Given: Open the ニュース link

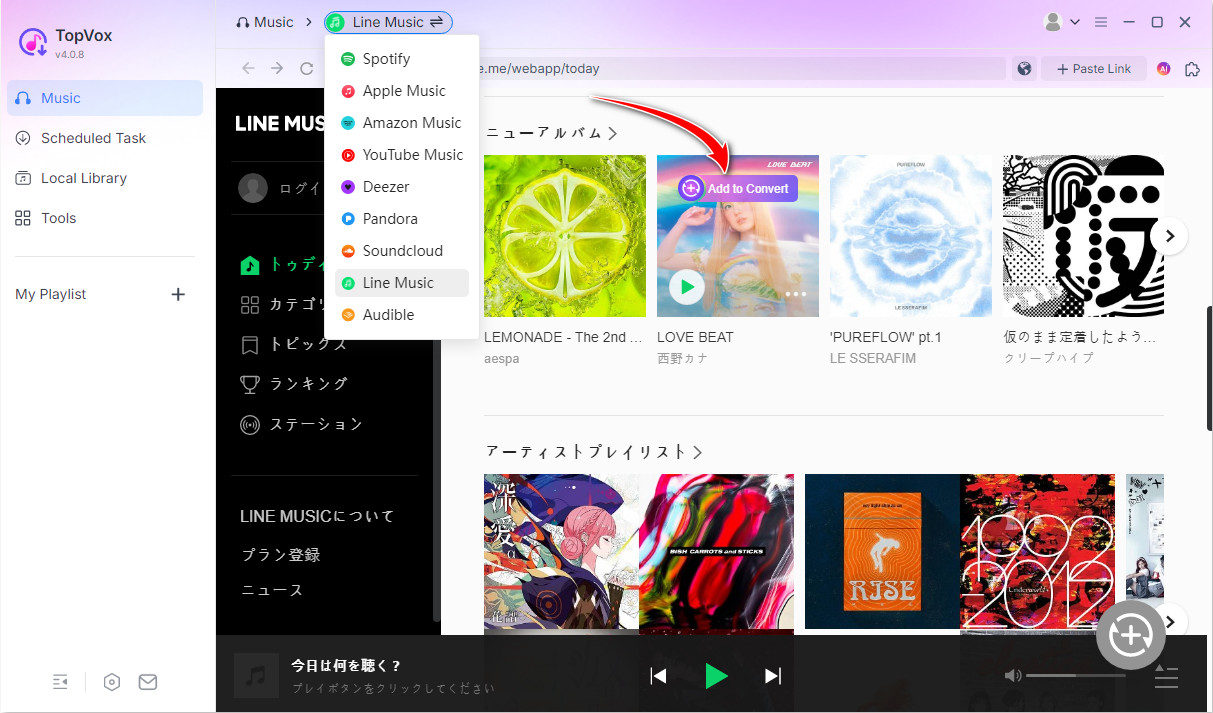Looking at the screenshot, I should tap(272, 590).
